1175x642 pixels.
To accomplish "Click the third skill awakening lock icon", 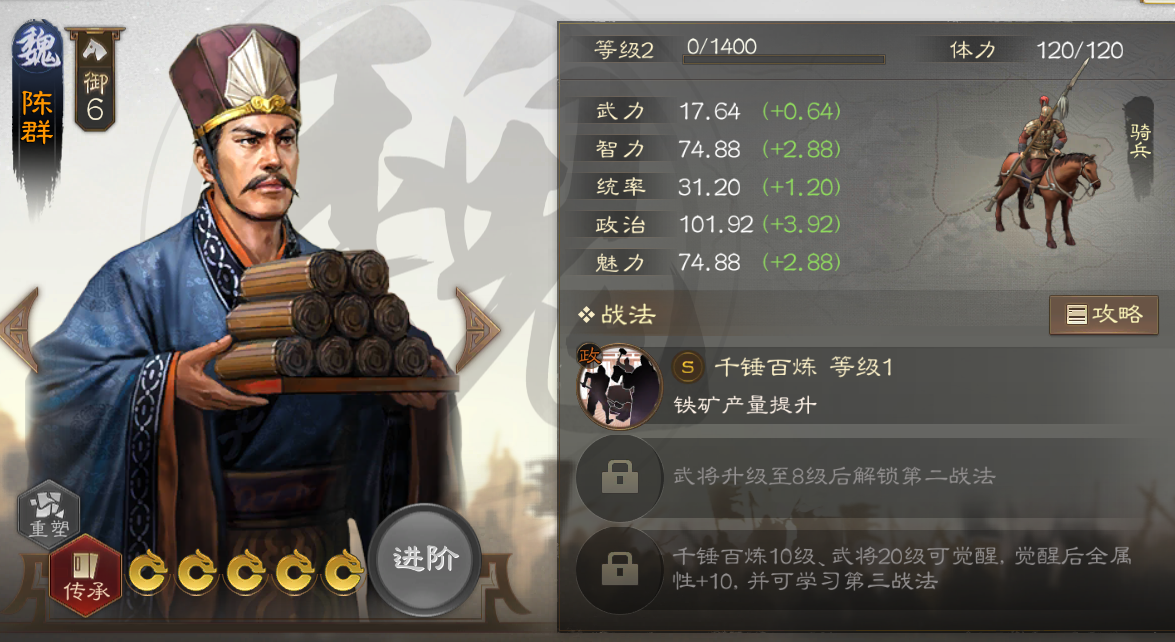I will [619, 569].
